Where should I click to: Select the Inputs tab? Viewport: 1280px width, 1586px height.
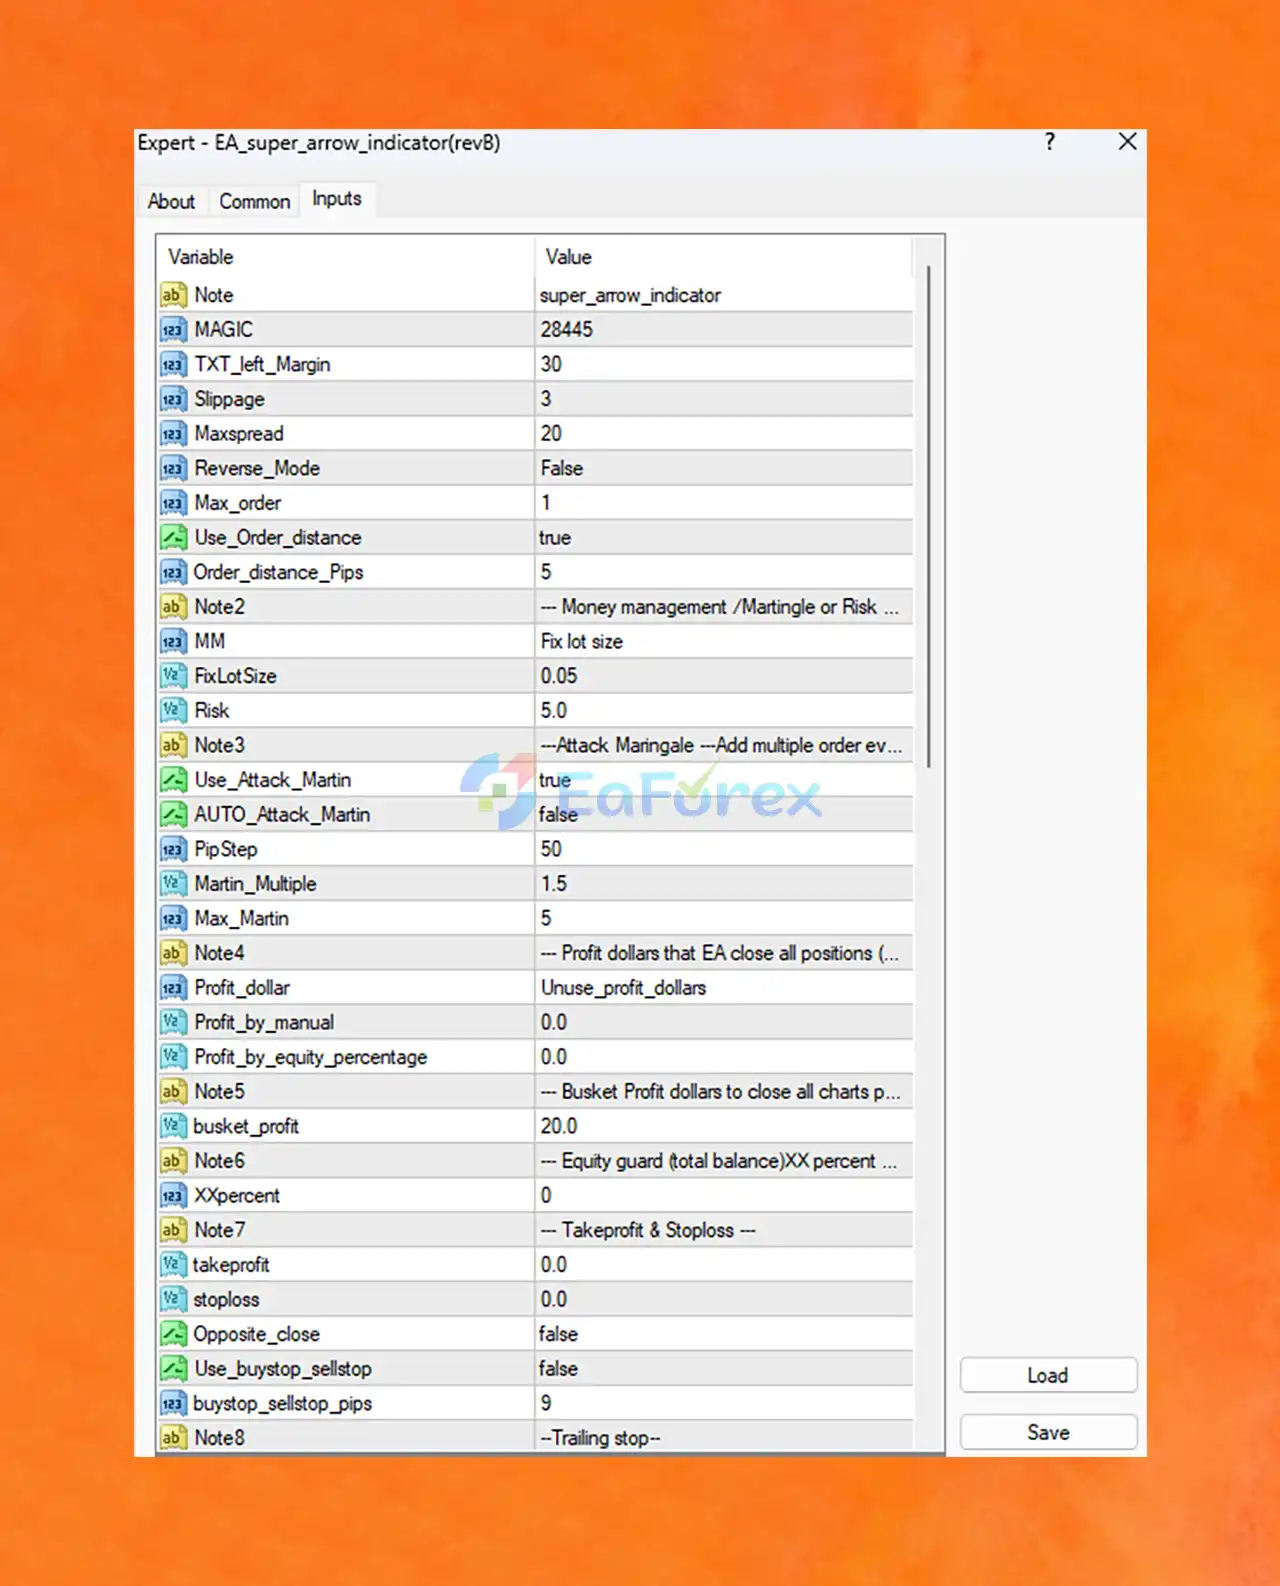(337, 199)
